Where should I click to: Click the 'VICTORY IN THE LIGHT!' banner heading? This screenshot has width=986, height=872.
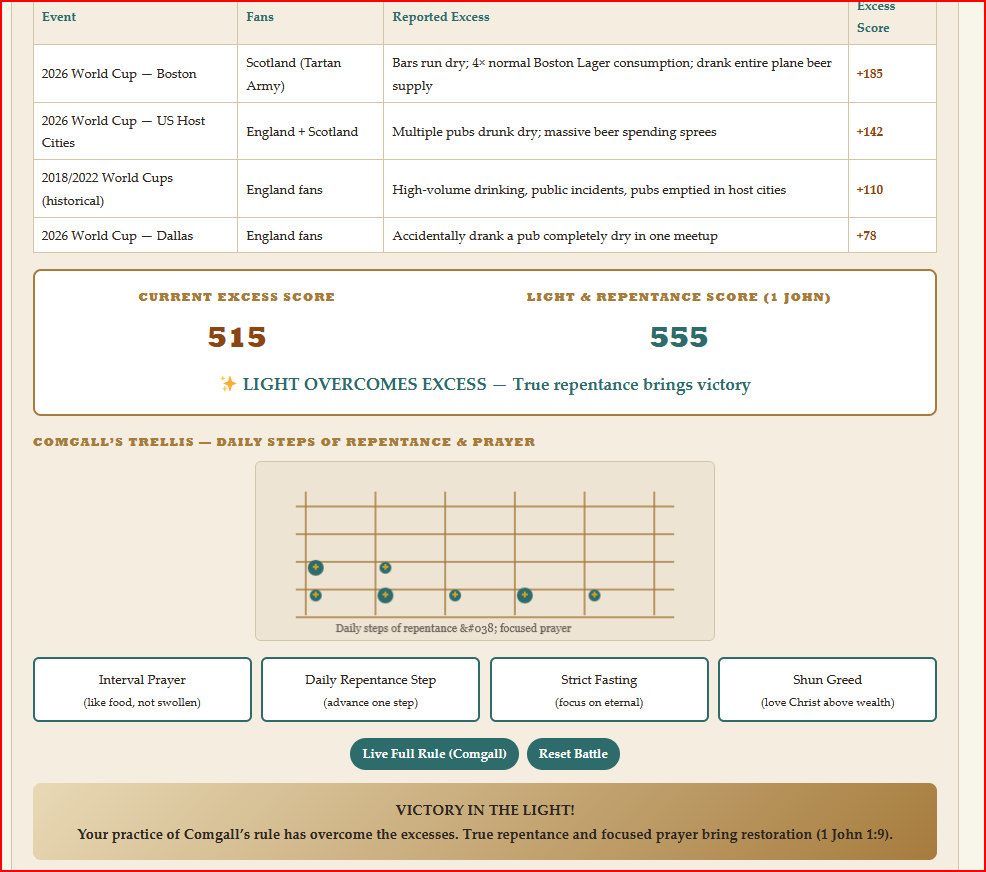click(x=485, y=810)
